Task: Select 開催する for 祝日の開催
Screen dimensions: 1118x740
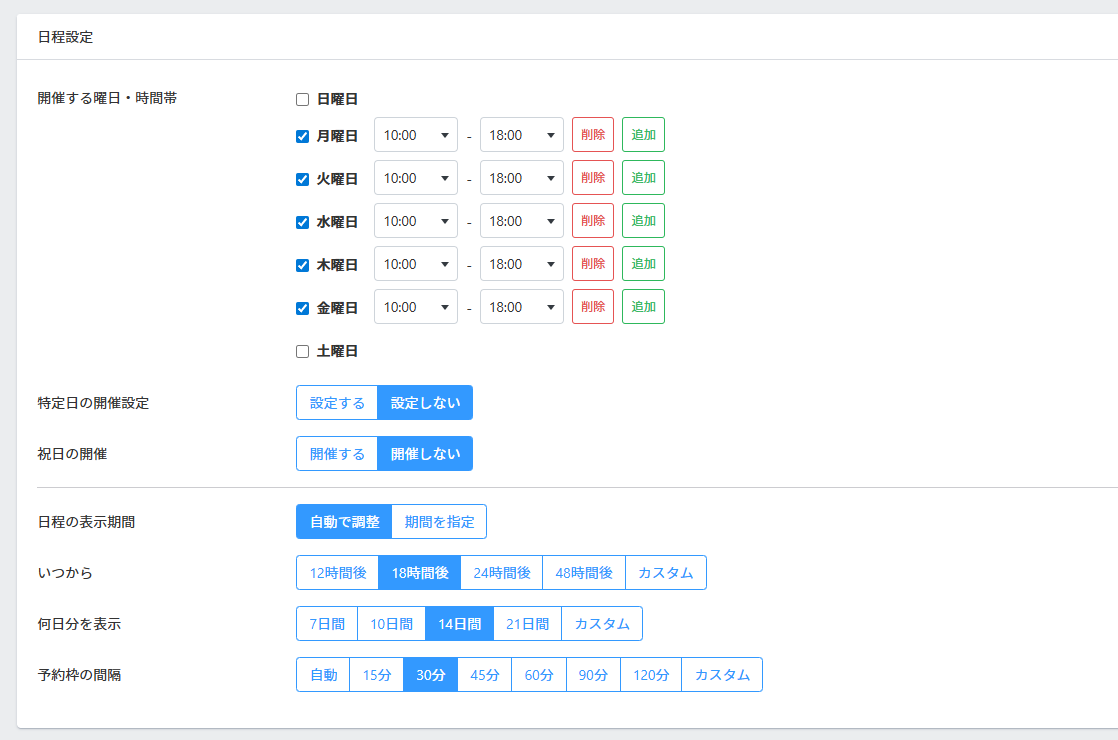Action: pos(337,454)
